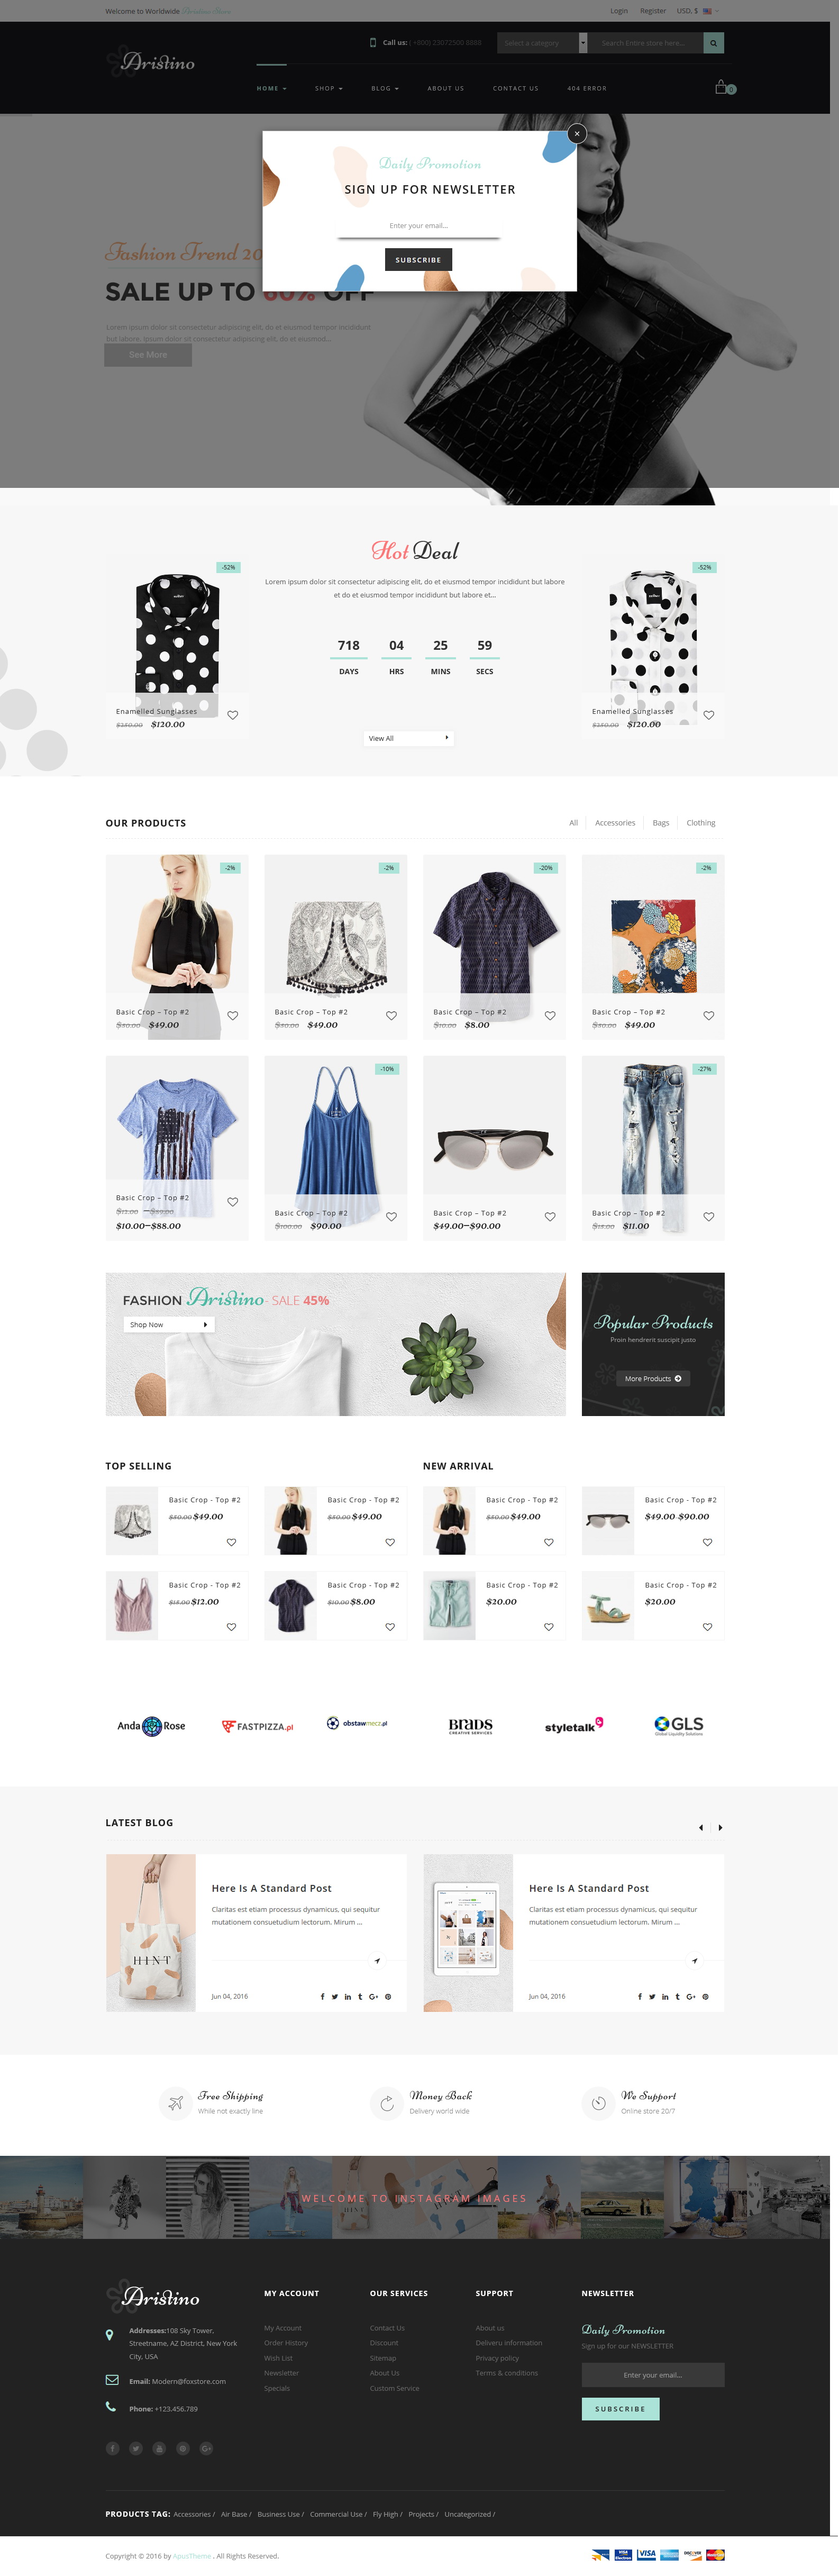839x2576 pixels.
Task: Close the newsletter popup
Action: pos(576,133)
